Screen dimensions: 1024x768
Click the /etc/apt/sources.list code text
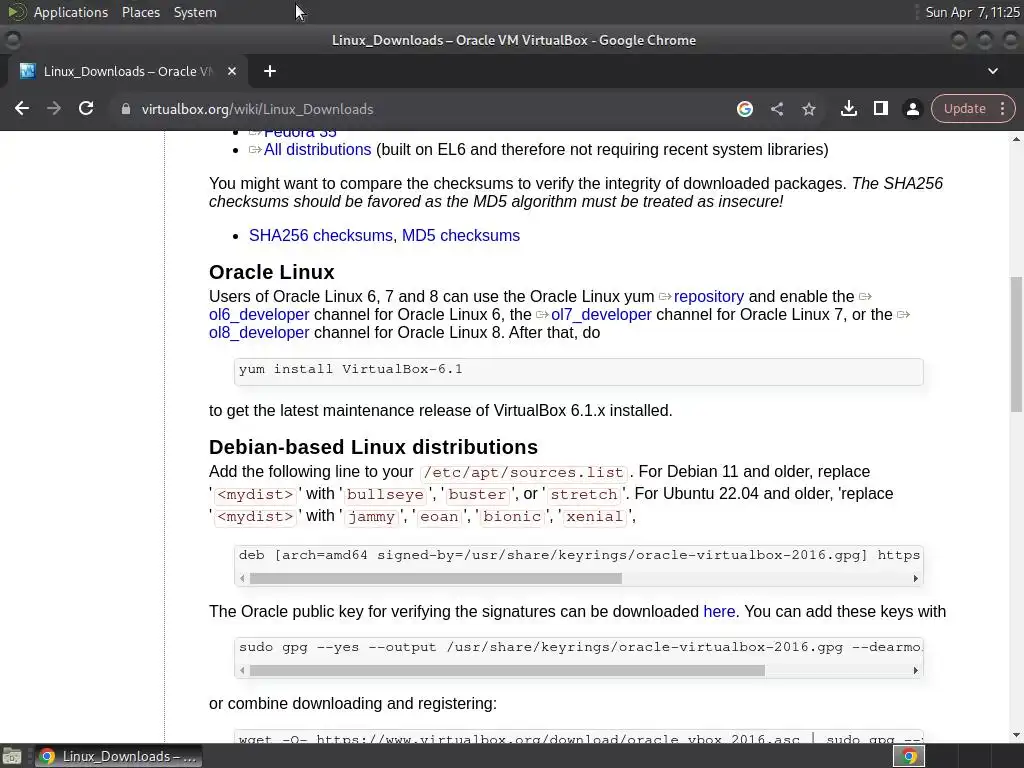(524, 472)
